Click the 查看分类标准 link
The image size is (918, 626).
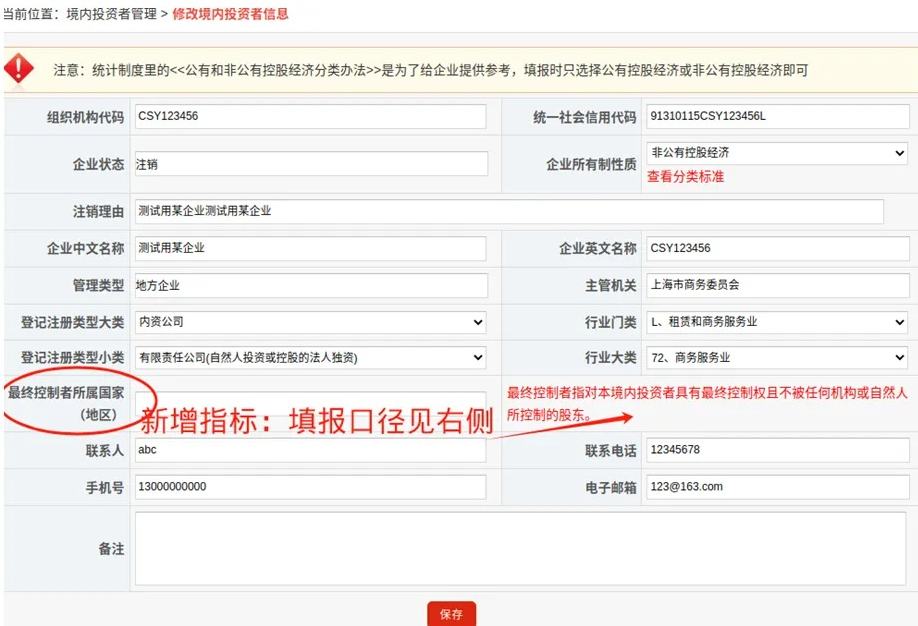tap(685, 177)
